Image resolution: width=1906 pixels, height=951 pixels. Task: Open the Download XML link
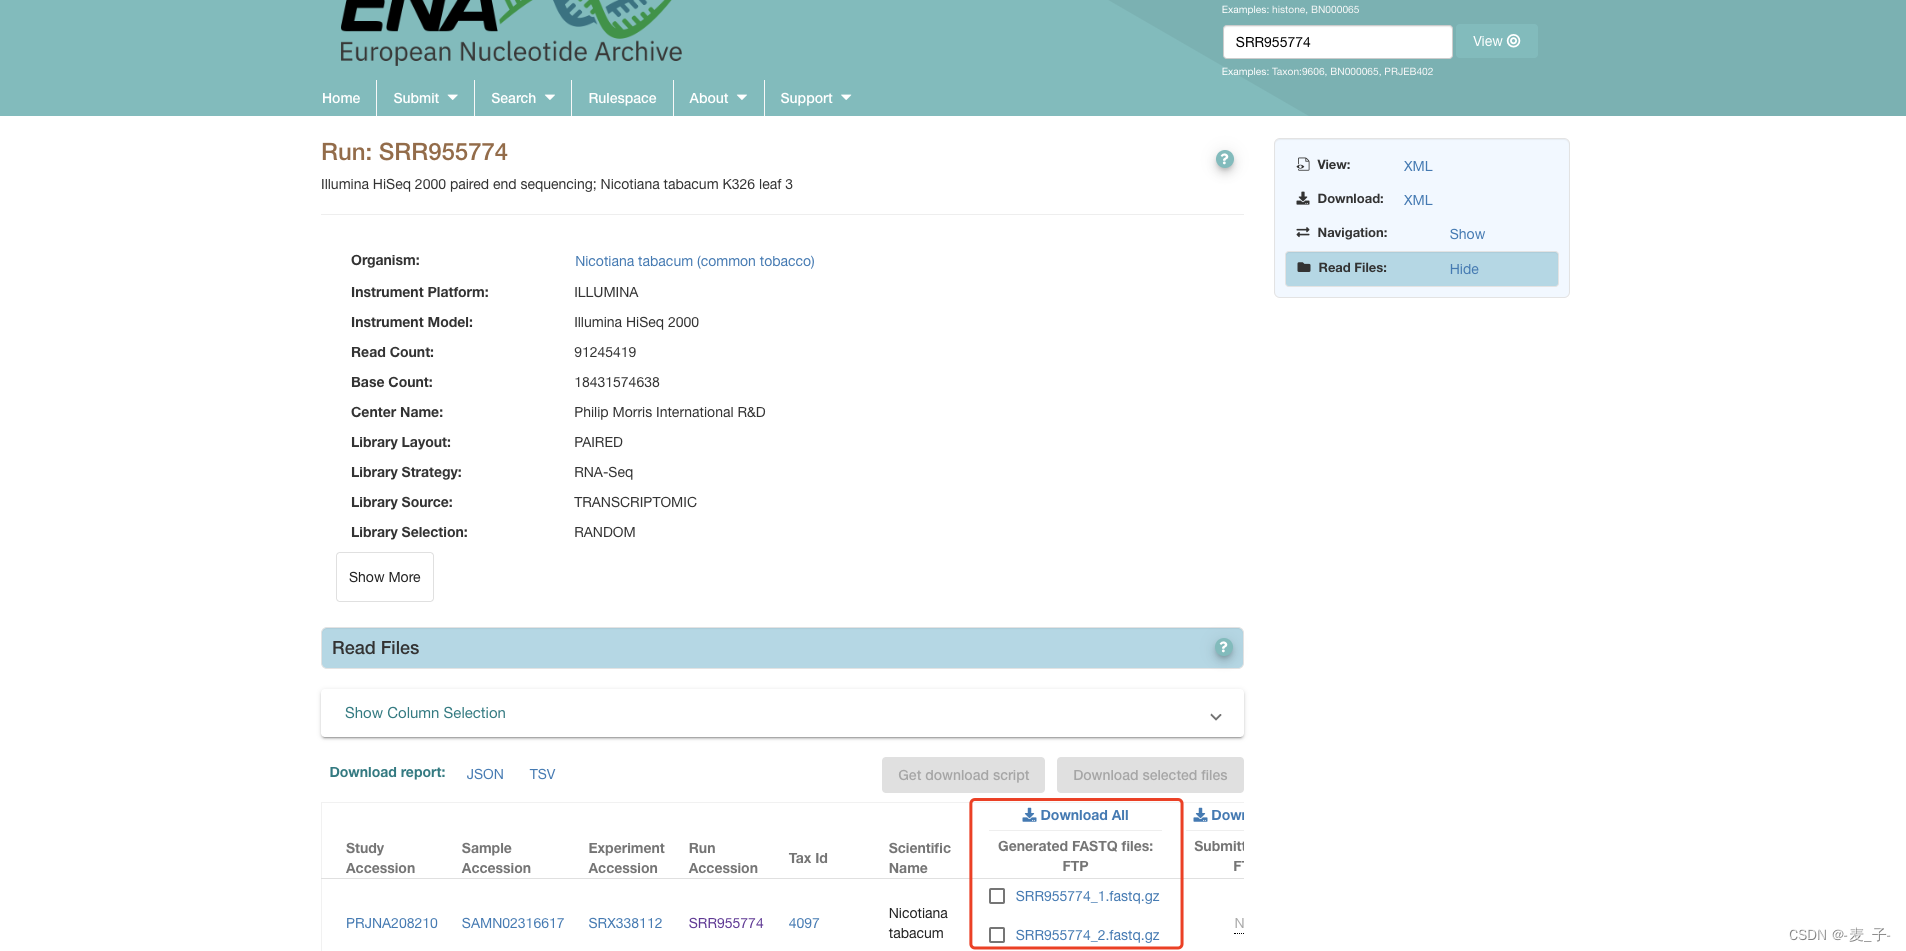click(x=1417, y=200)
